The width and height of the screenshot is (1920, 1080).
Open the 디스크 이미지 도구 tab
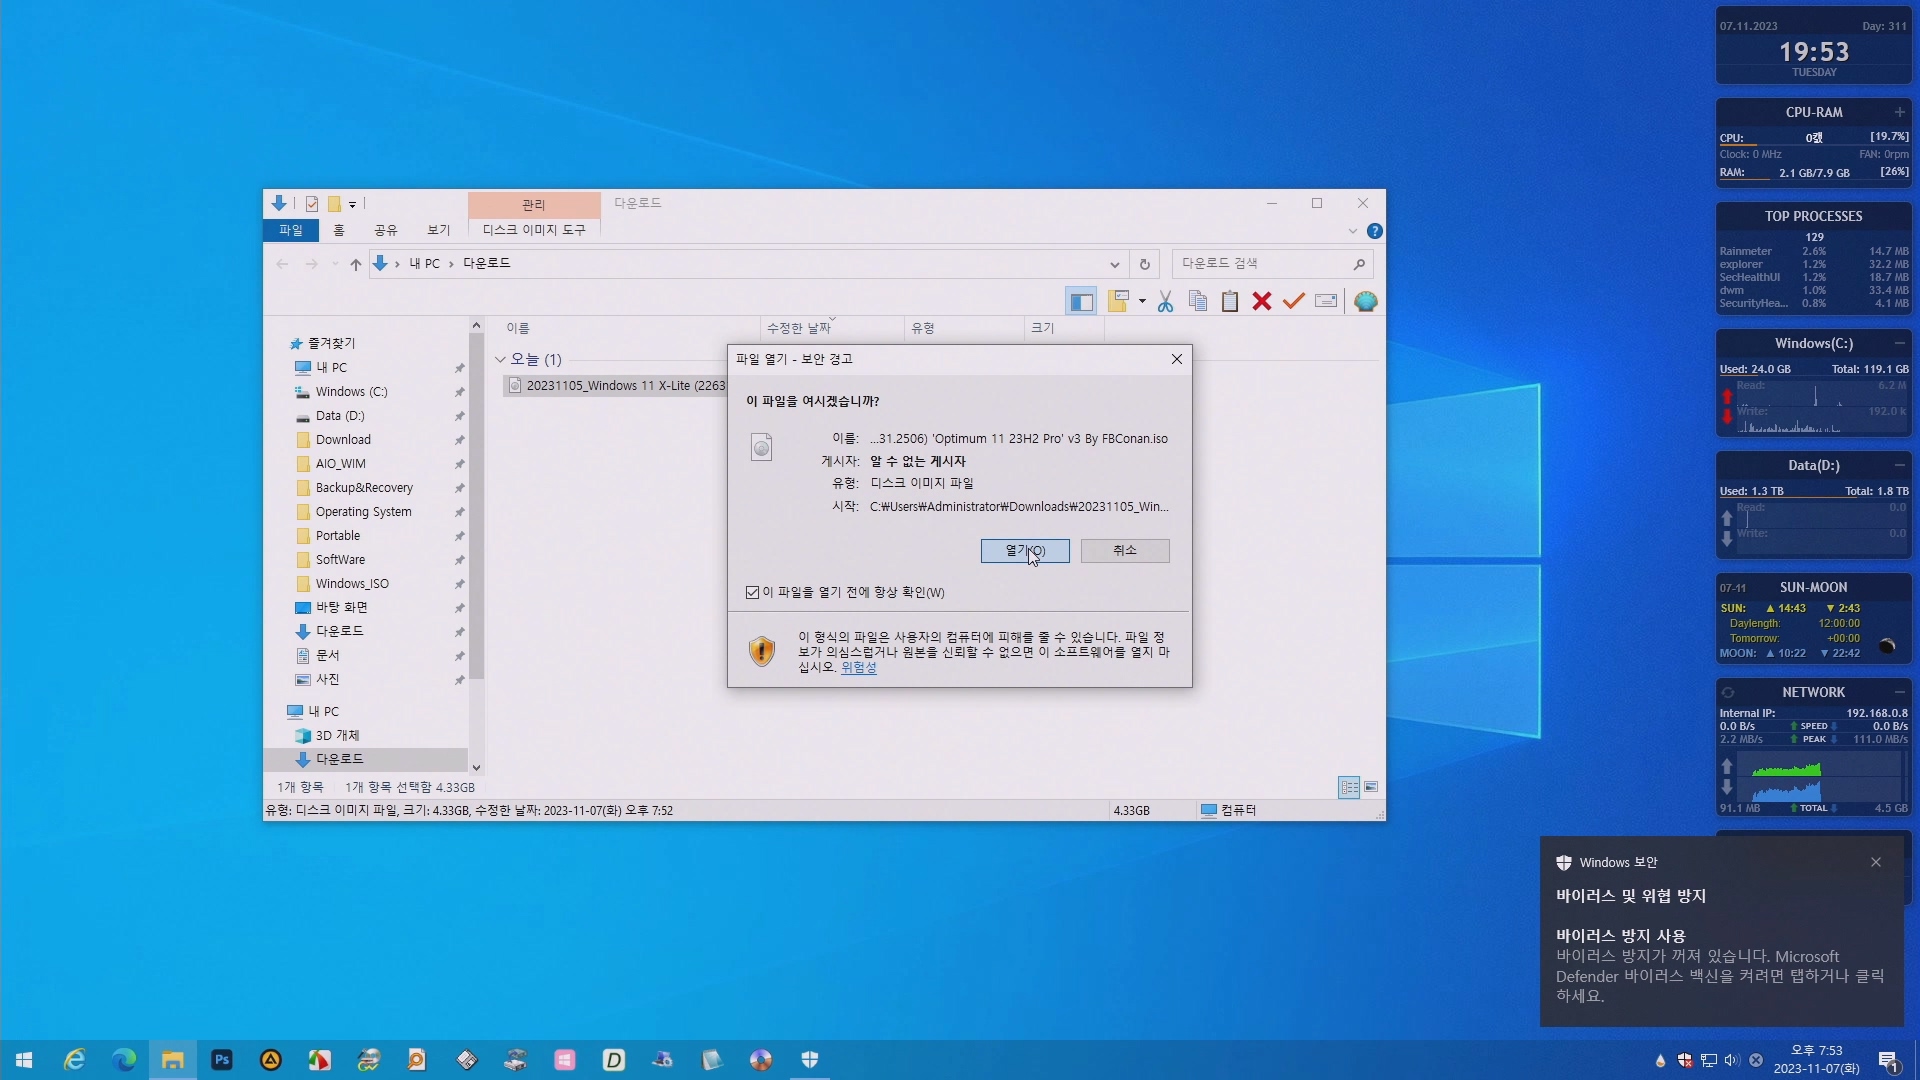[534, 231]
